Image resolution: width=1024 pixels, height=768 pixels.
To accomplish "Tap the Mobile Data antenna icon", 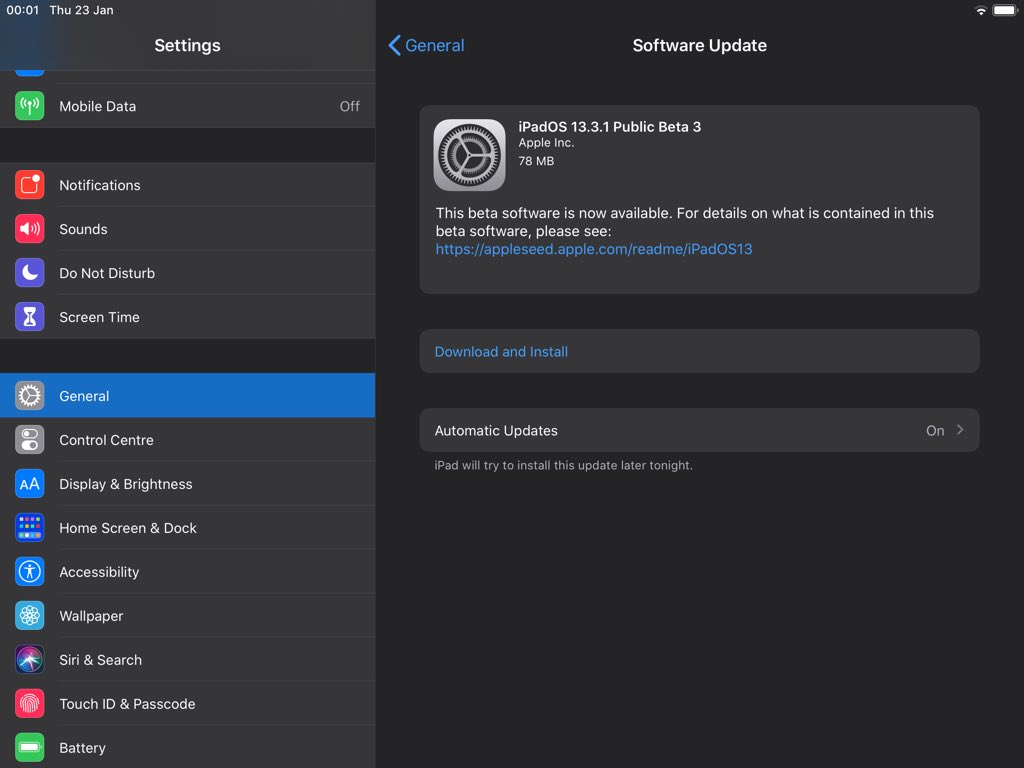I will coord(29,106).
